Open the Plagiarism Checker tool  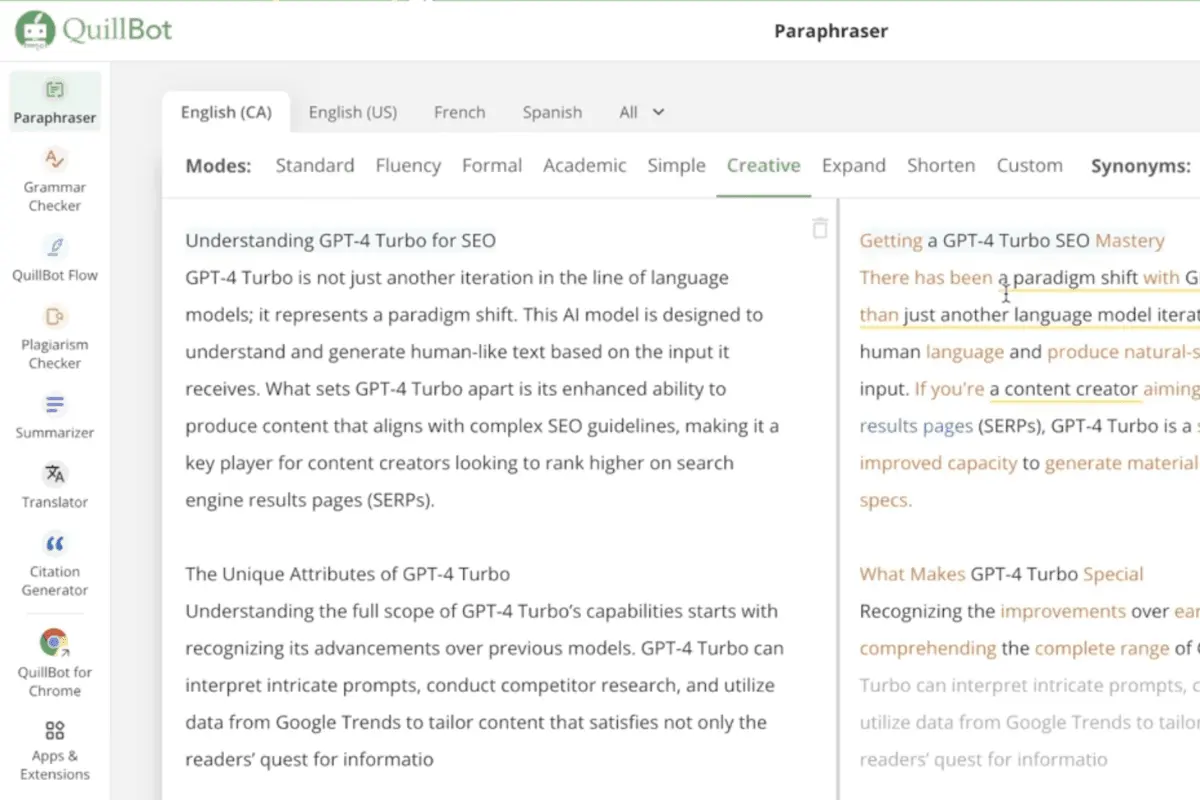point(55,336)
